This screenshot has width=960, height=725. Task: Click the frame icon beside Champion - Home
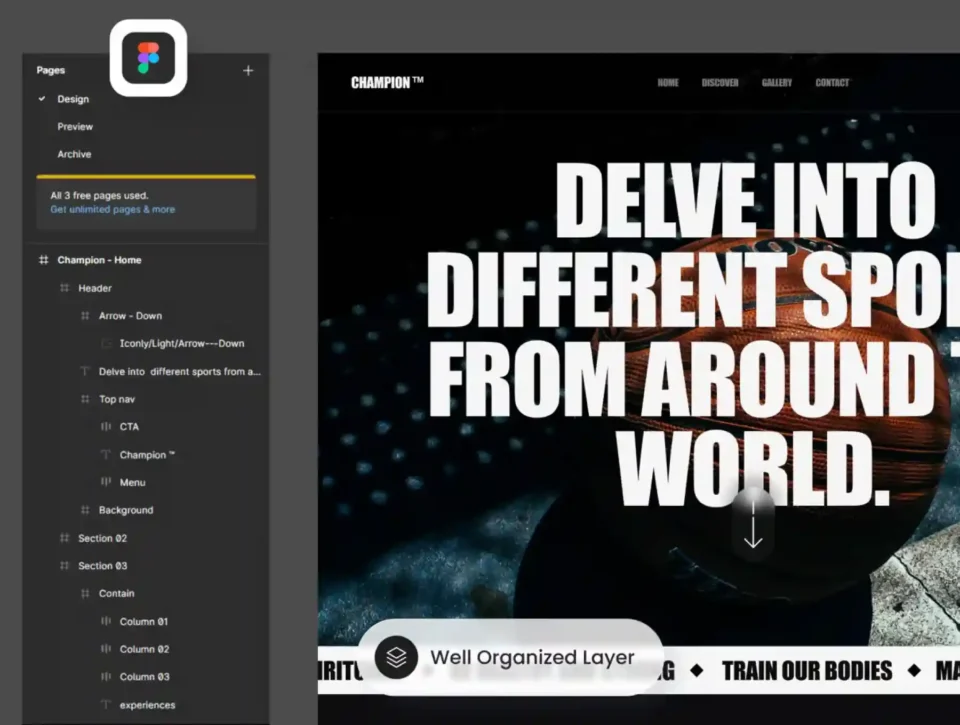[43, 260]
